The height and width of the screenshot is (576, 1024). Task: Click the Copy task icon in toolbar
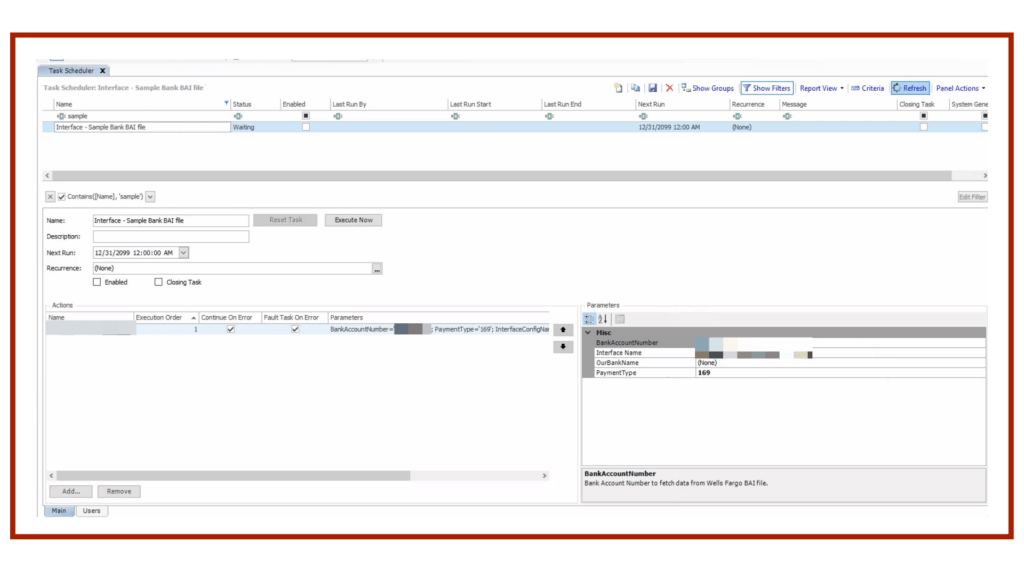(635, 88)
